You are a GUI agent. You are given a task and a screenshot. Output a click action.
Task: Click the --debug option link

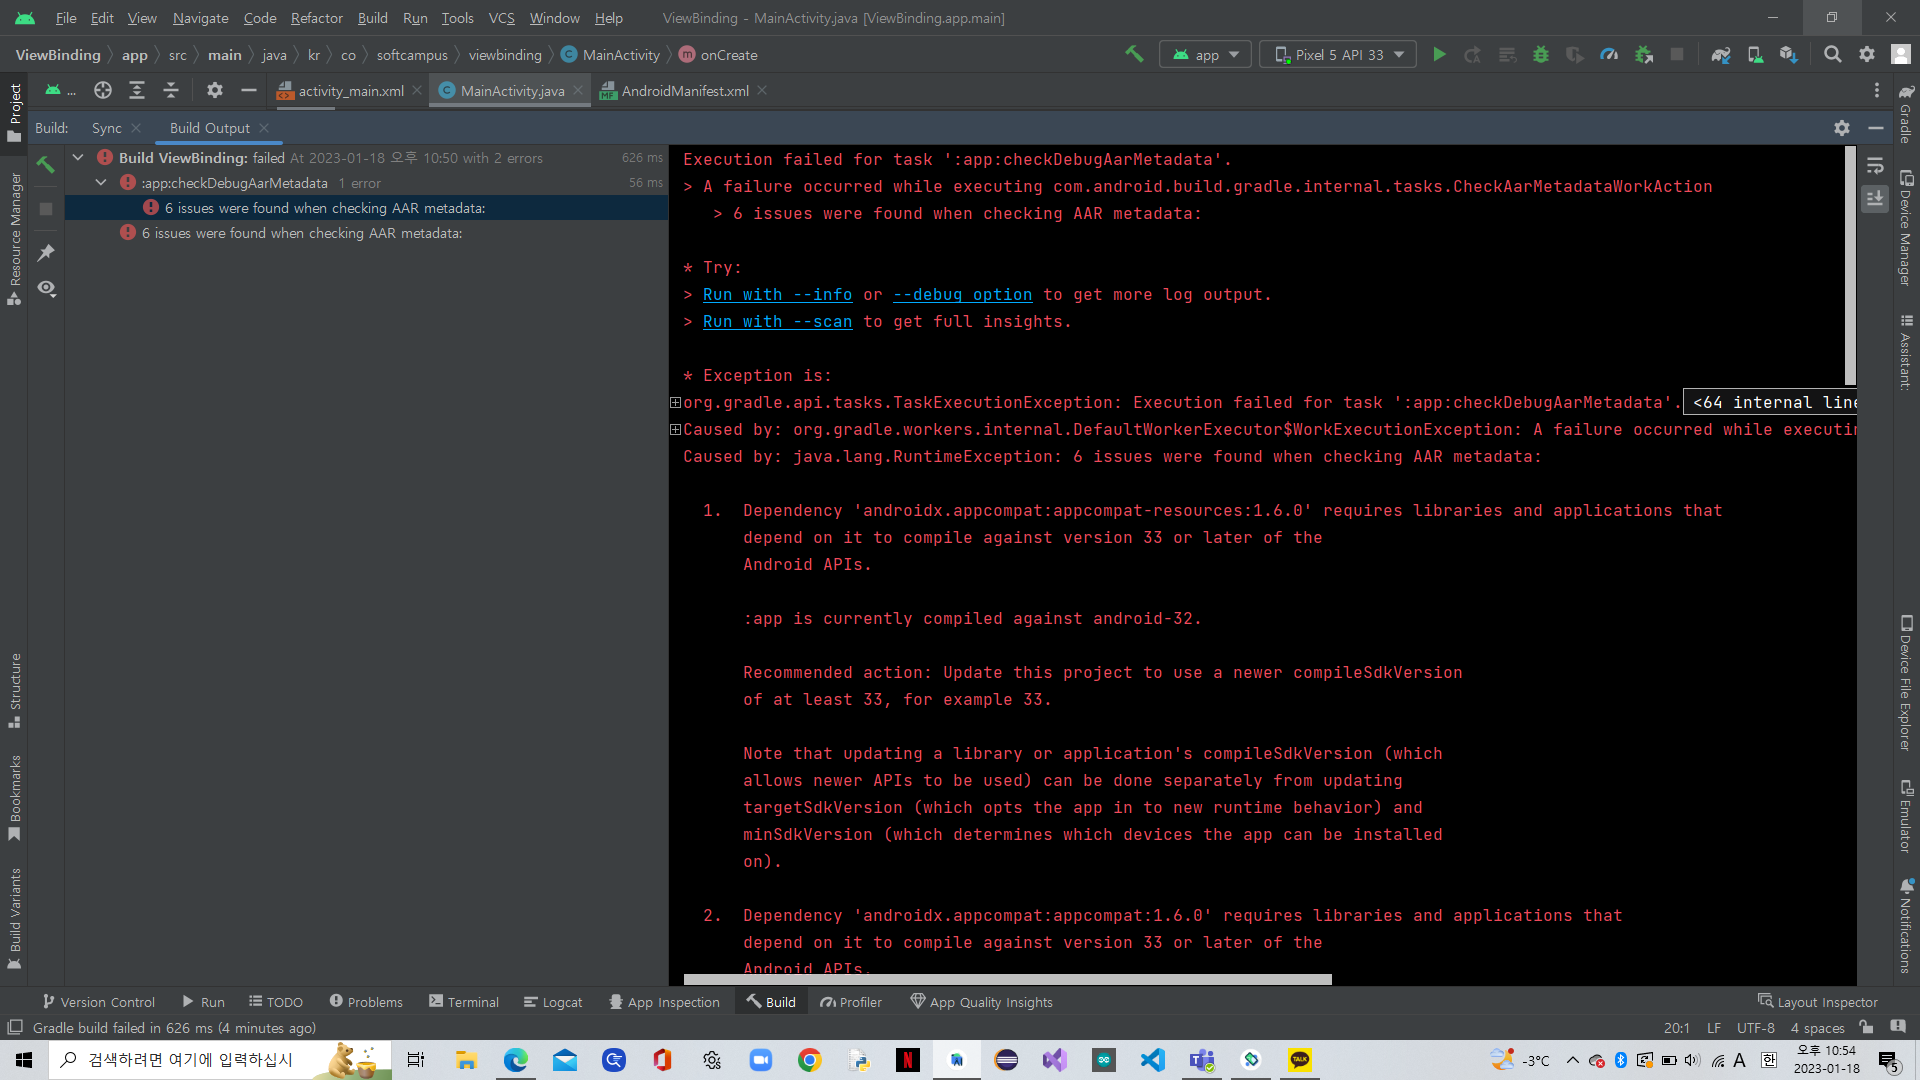click(x=962, y=295)
